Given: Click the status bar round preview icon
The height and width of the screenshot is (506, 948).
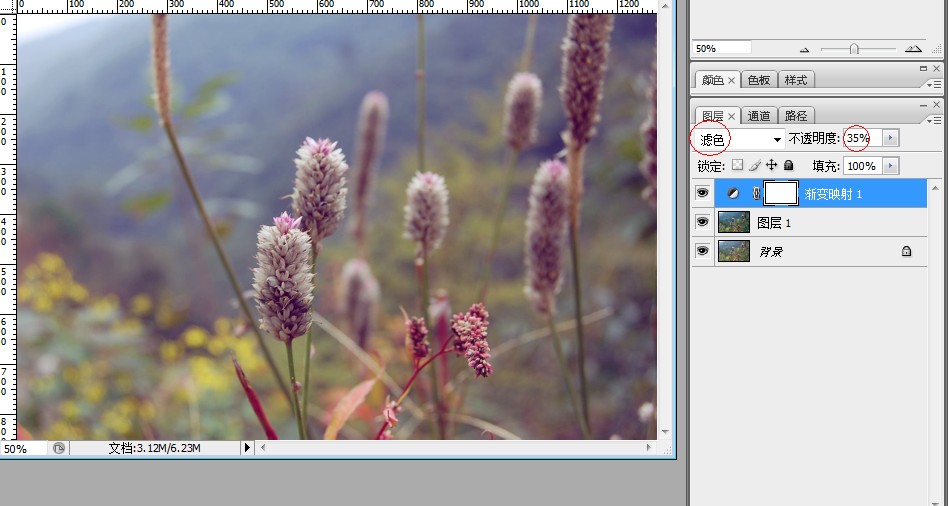Looking at the screenshot, I should click(x=59, y=449).
